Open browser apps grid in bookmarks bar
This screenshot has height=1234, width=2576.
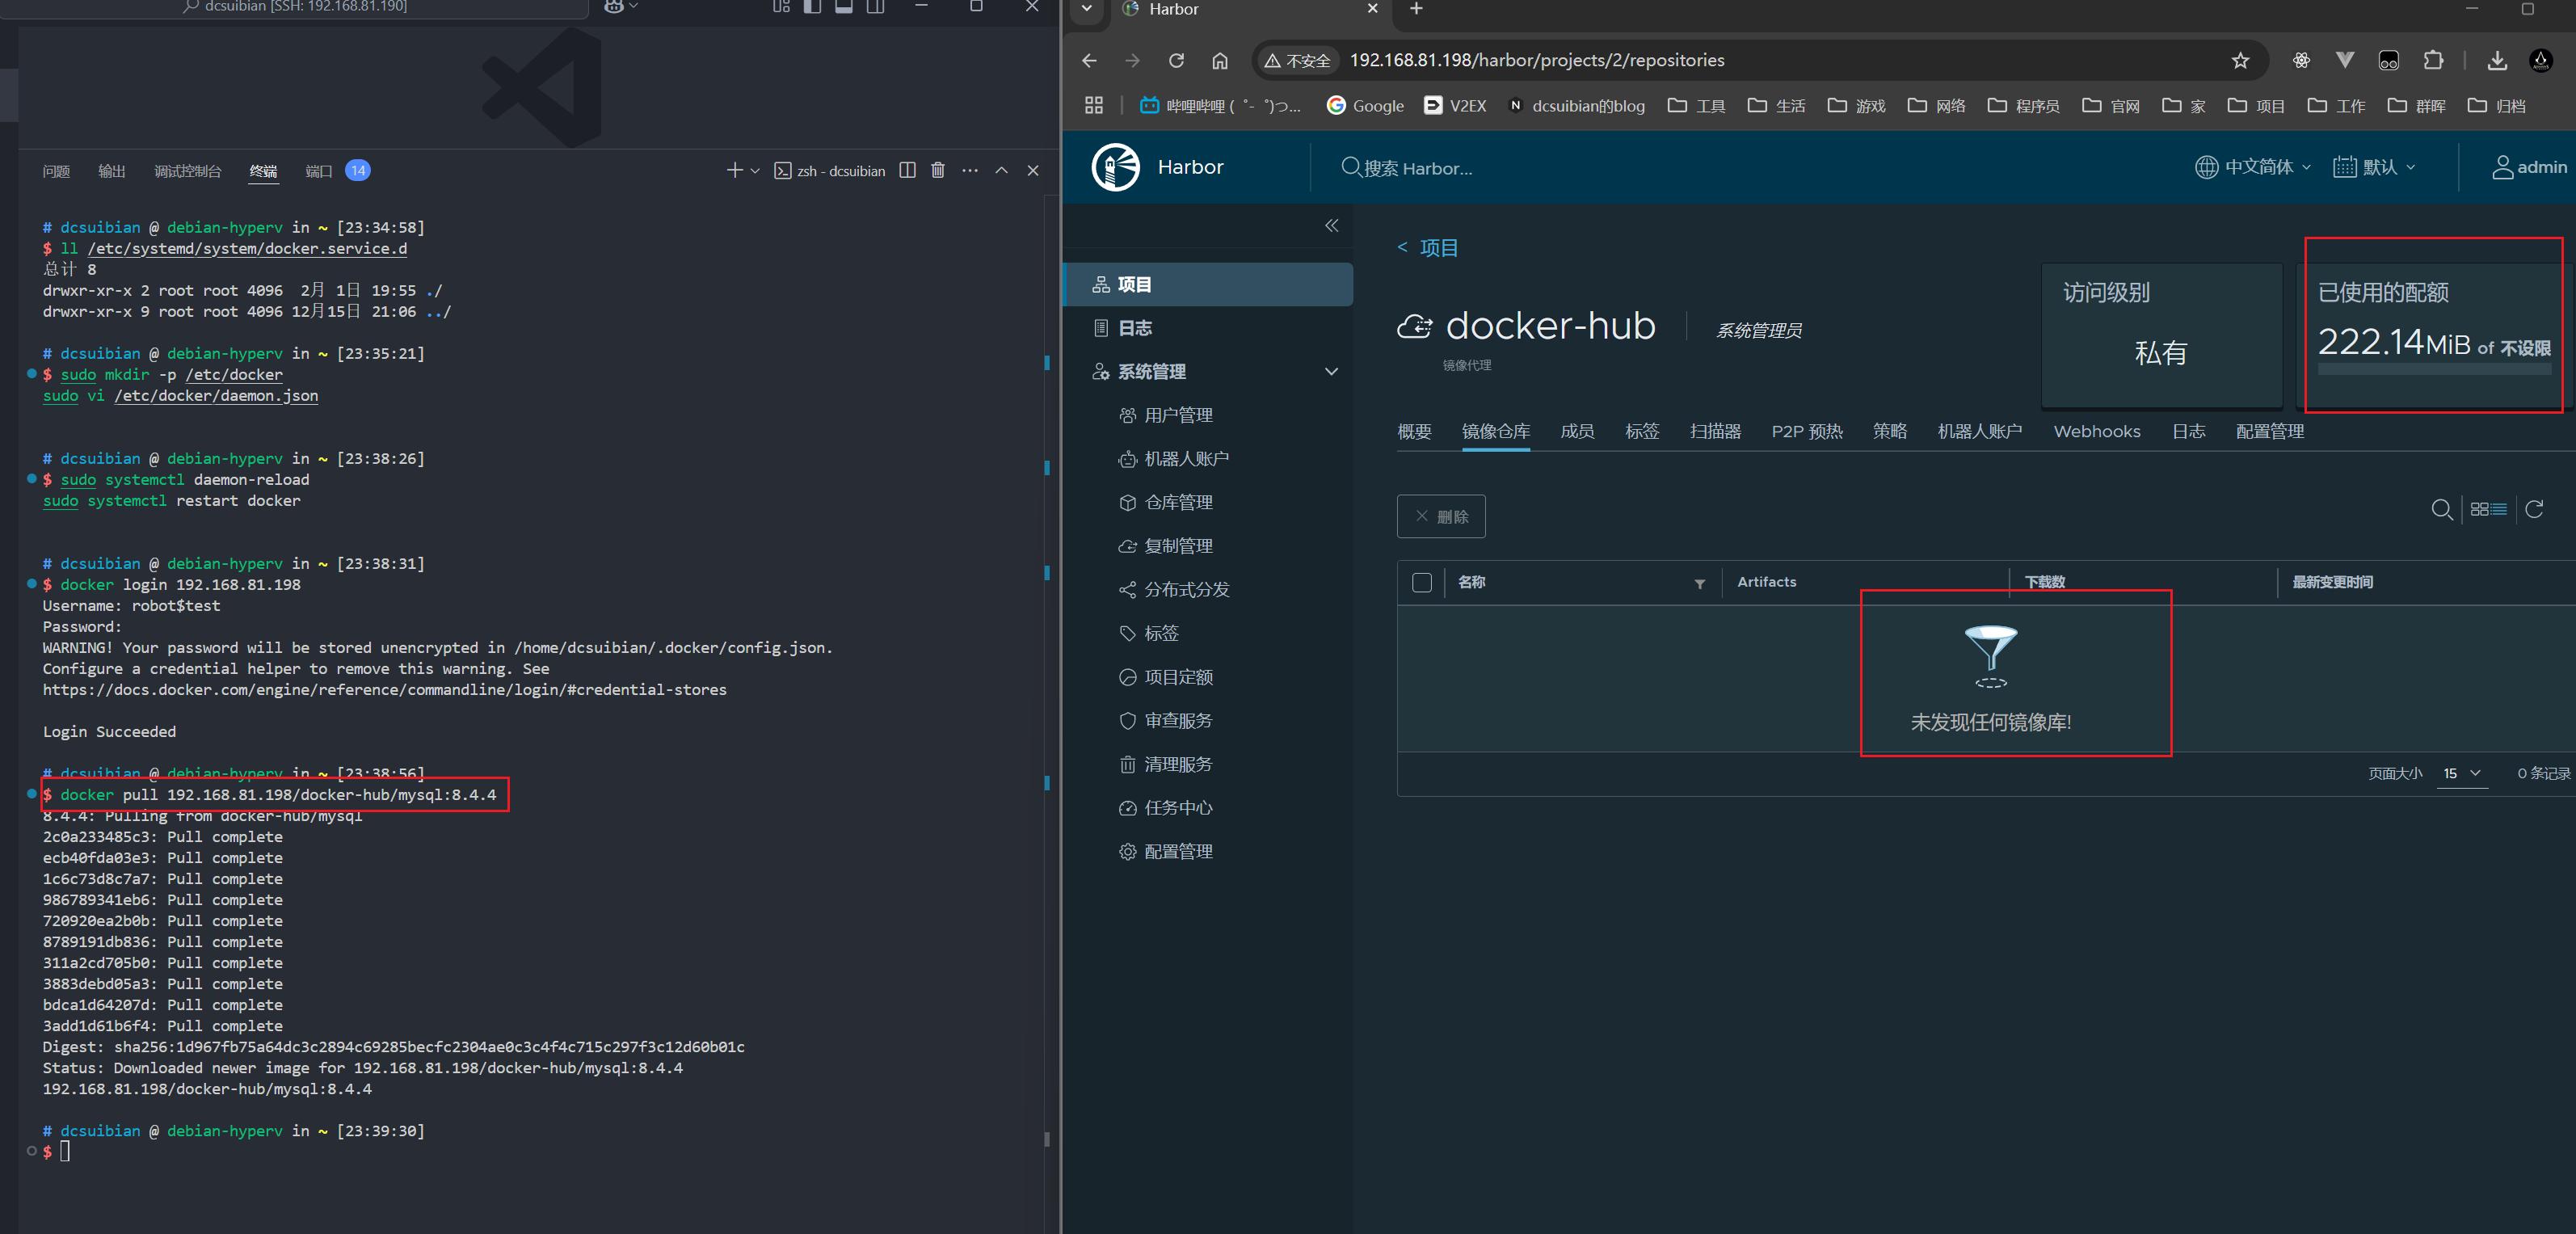coord(1094,106)
